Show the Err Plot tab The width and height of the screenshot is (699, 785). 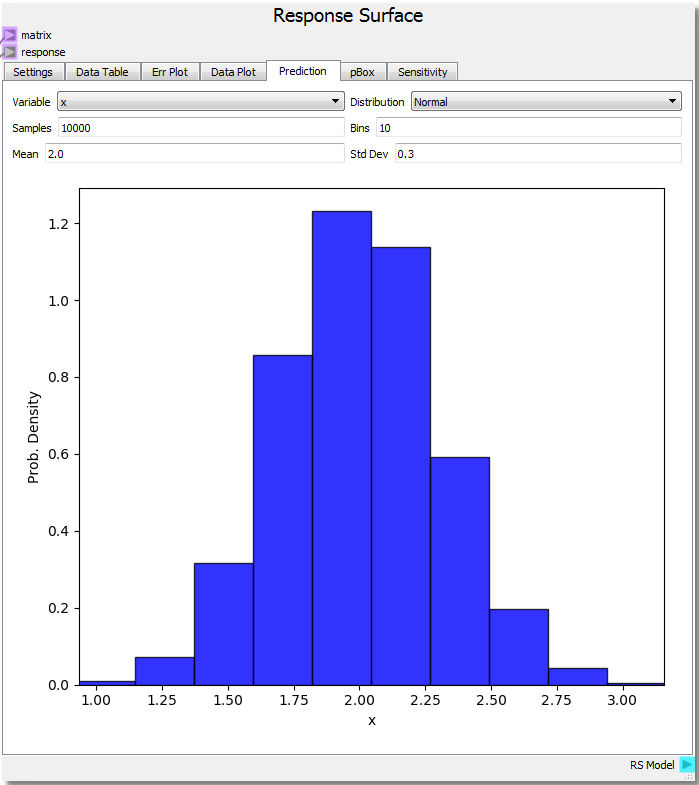click(x=169, y=72)
